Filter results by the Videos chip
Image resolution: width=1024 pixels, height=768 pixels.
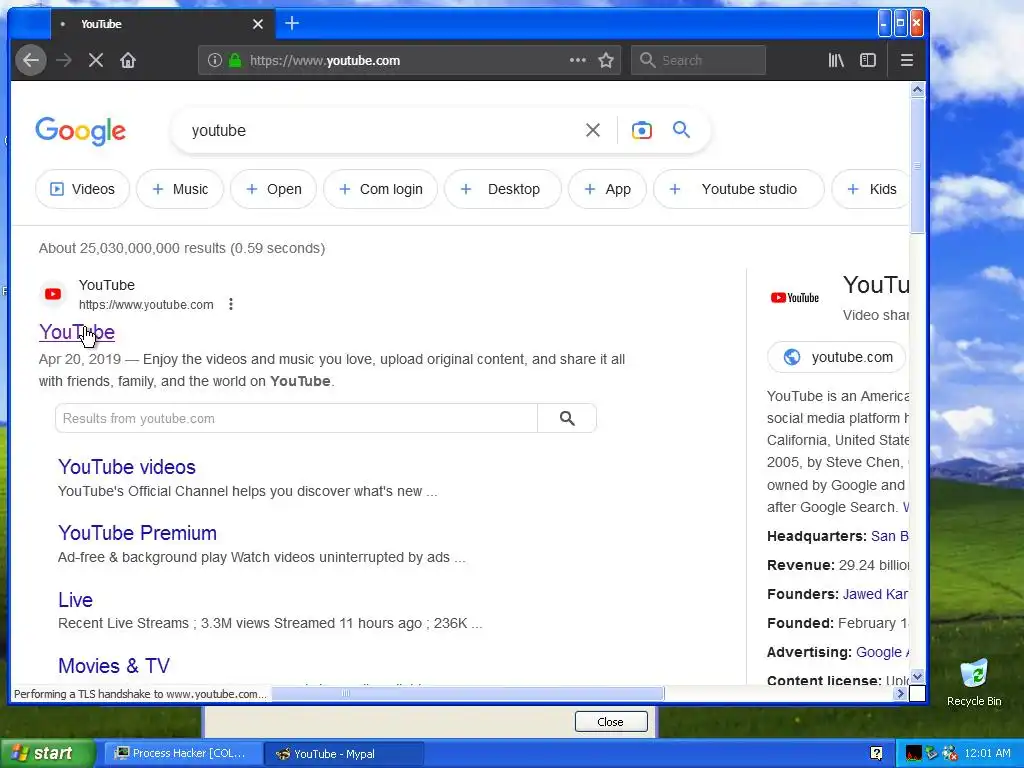coord(82,189)
